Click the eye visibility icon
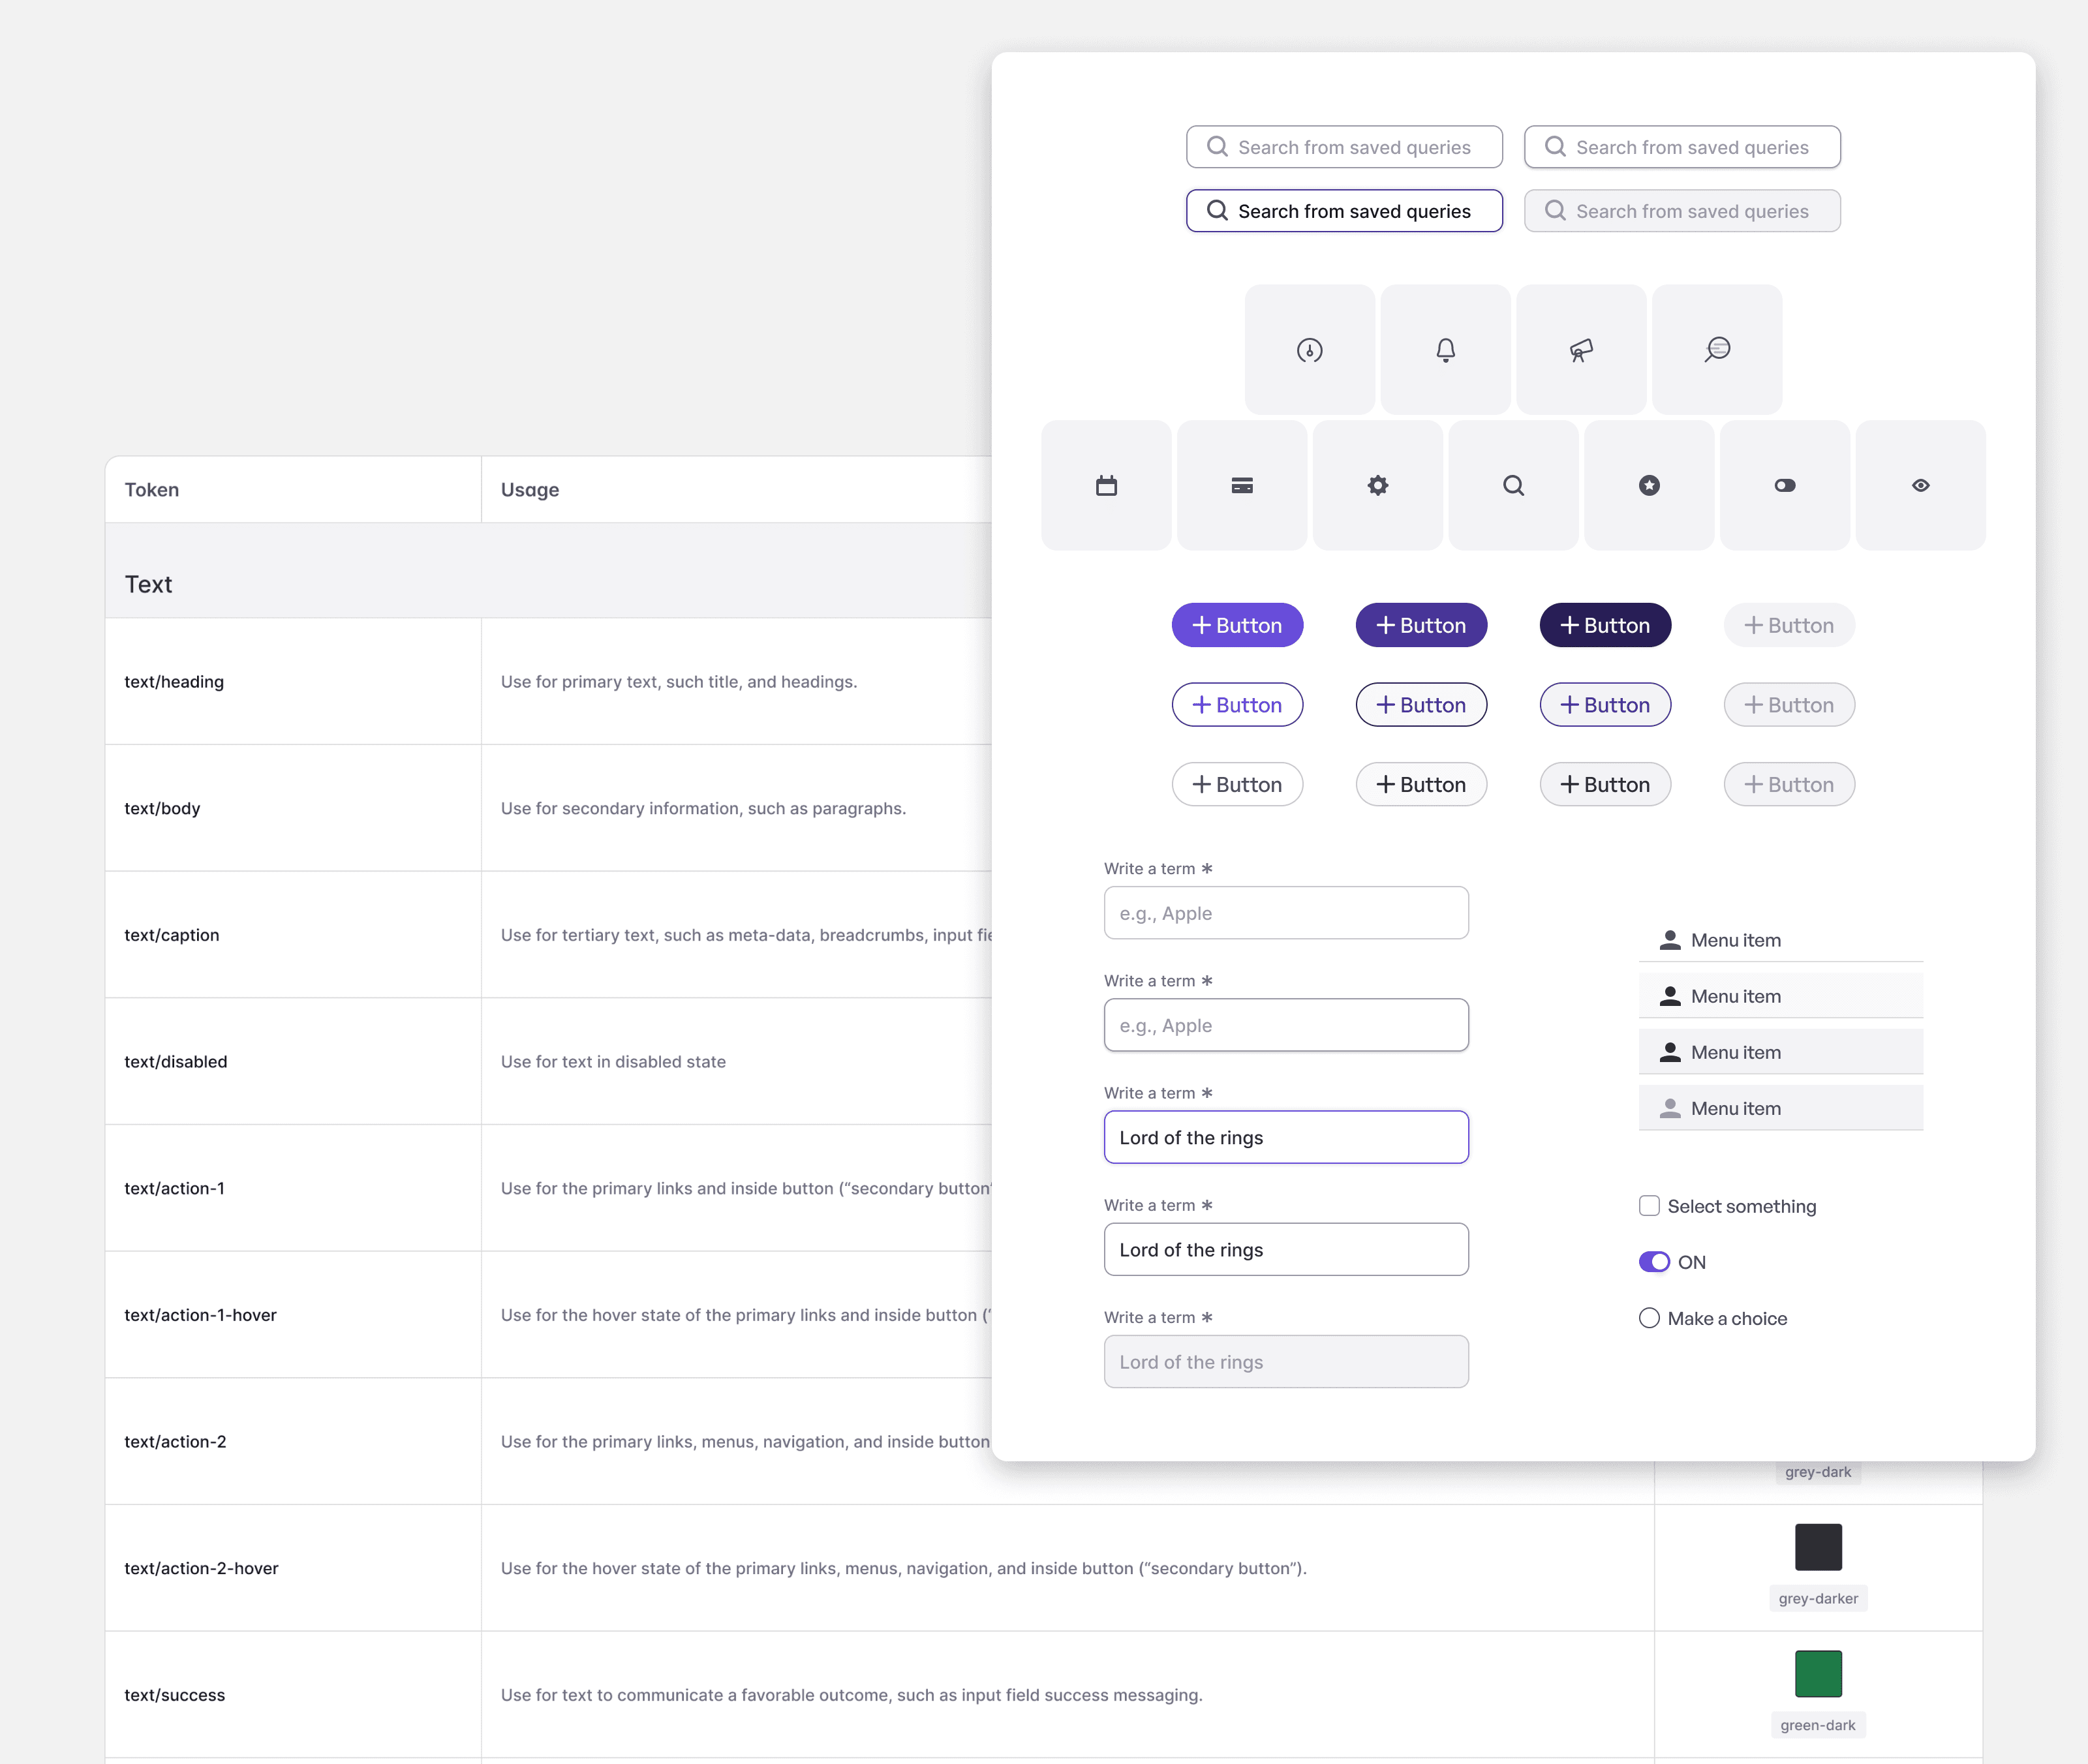Screen dimensions: 2088x1764 pos(1920,485)
